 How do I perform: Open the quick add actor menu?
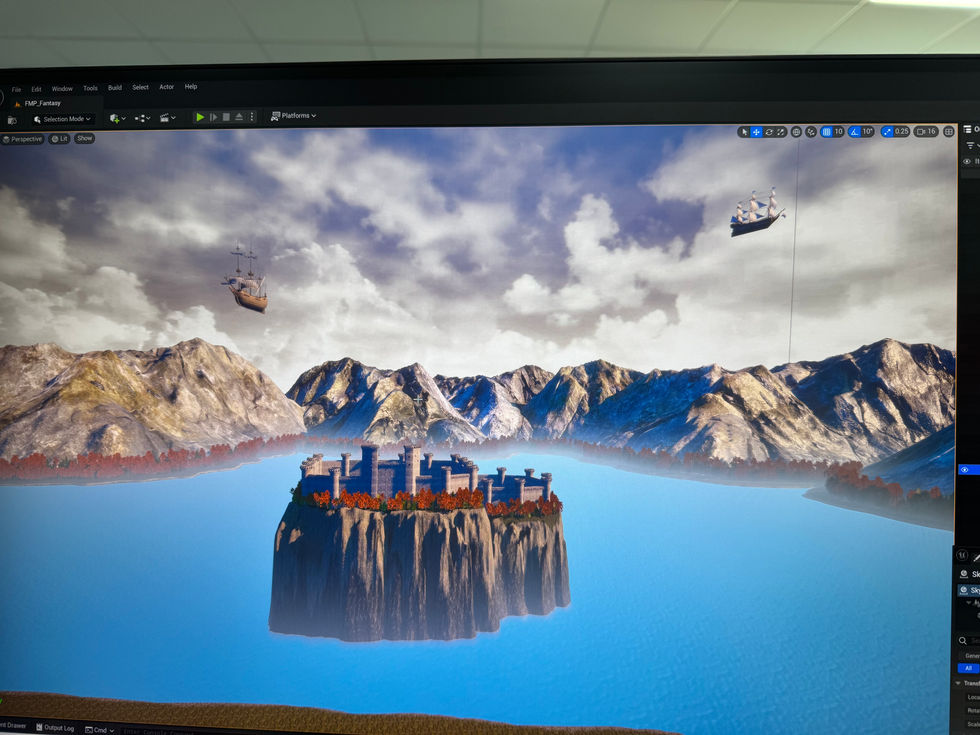[118, 118]
